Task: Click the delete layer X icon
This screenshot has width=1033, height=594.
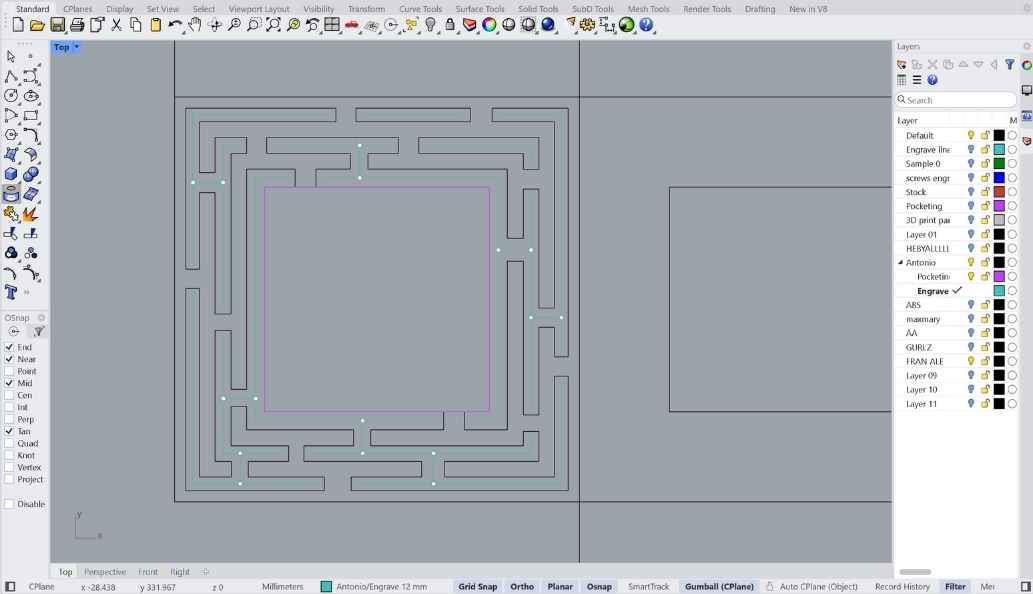Action: pyautogui.click(x=932, y=64)
